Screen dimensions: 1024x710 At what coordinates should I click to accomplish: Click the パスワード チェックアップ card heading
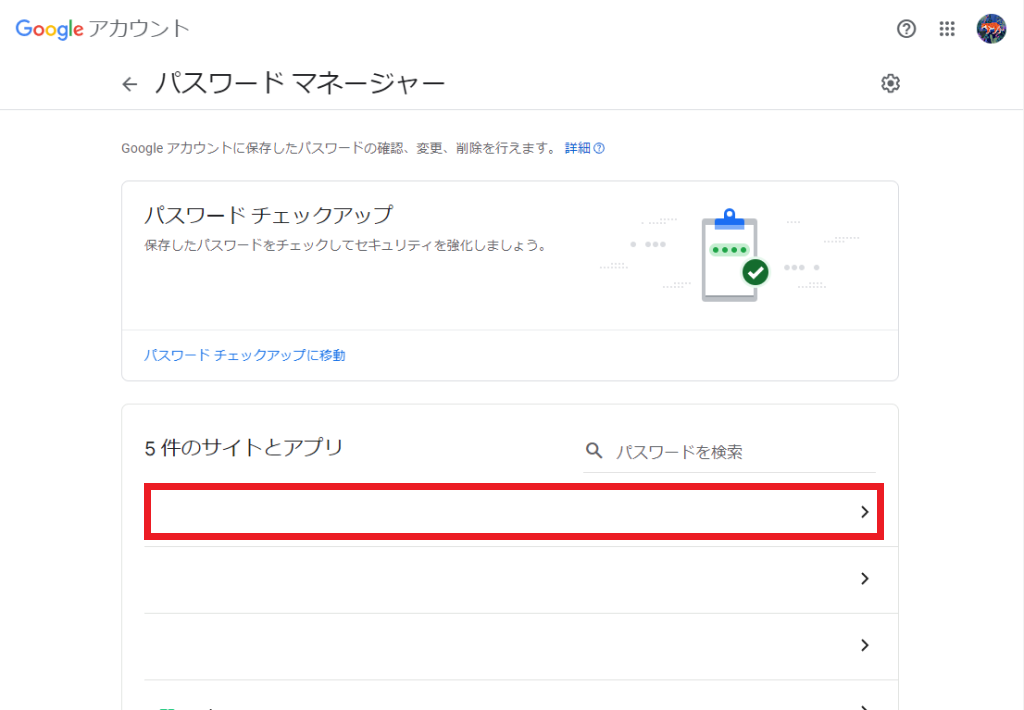point(268,215)
